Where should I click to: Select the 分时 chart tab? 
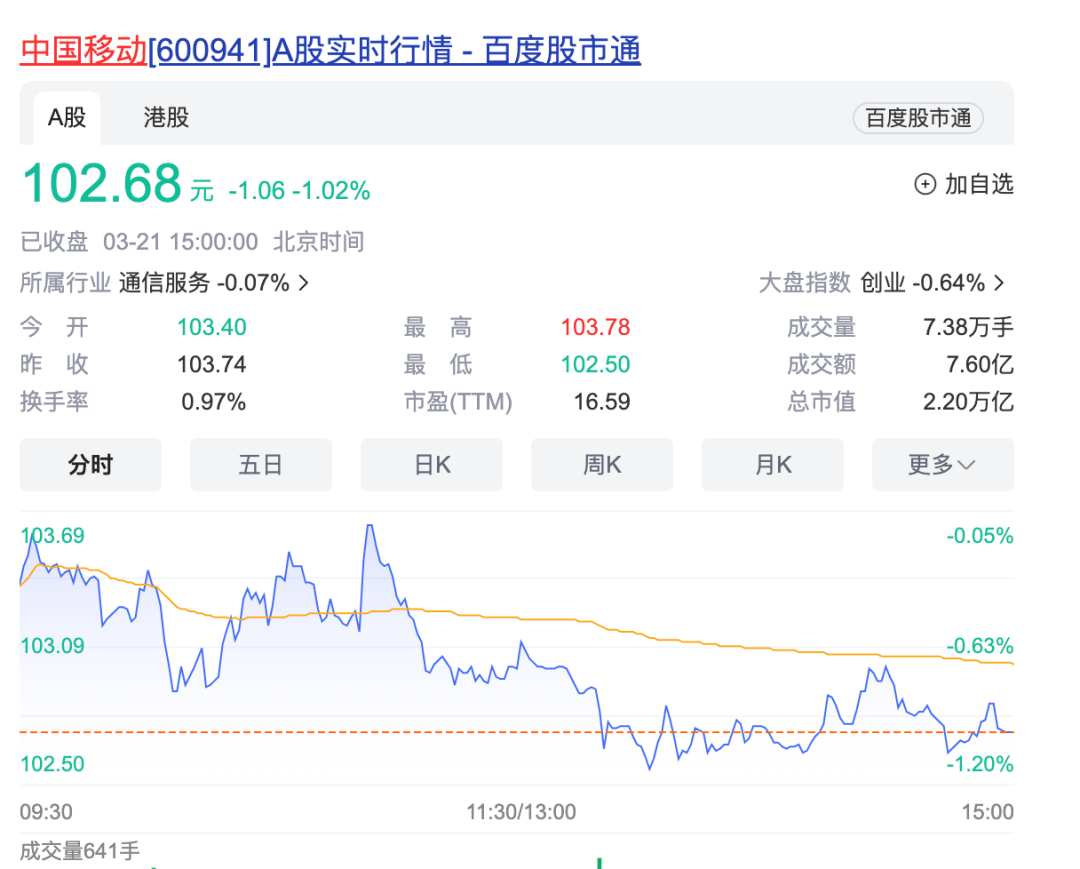[x=90, y=465]
